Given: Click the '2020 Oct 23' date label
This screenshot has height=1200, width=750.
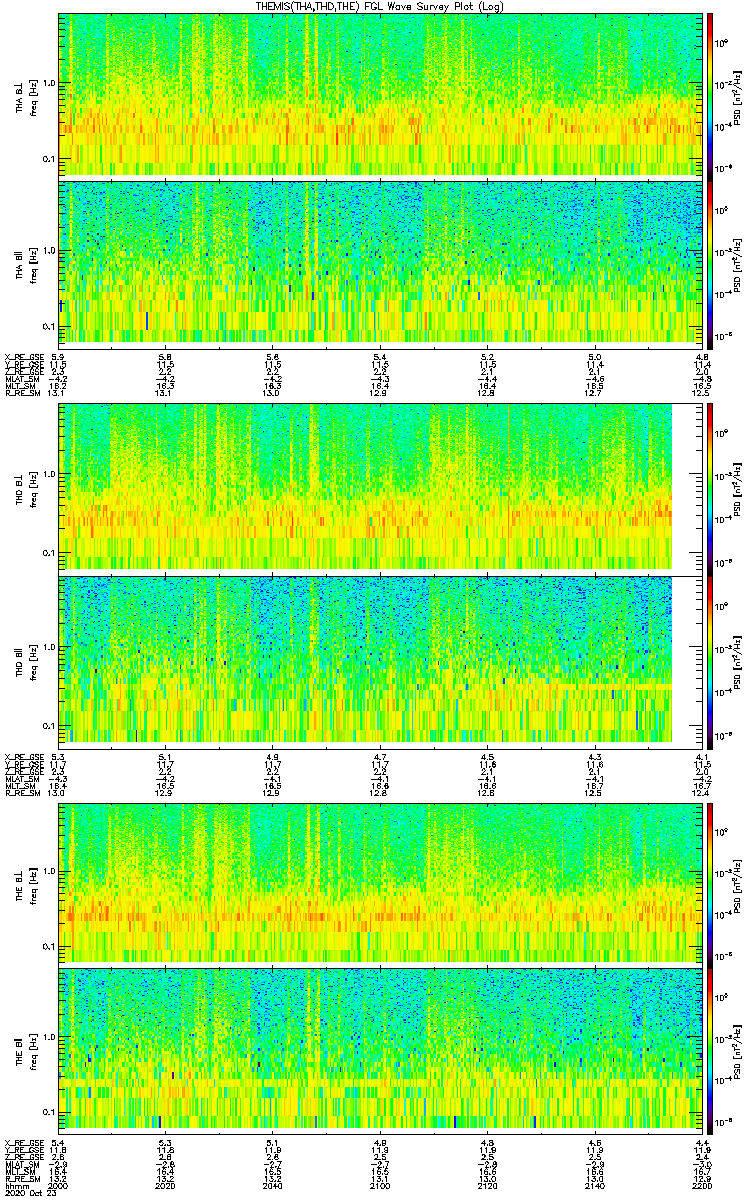Looking at the screenshot, I should (25, 1193).
